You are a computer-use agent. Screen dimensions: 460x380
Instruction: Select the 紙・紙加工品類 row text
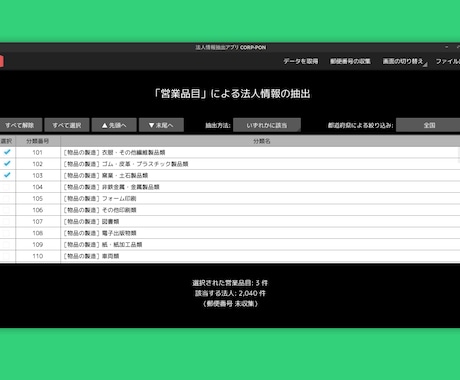pos(122,245)
